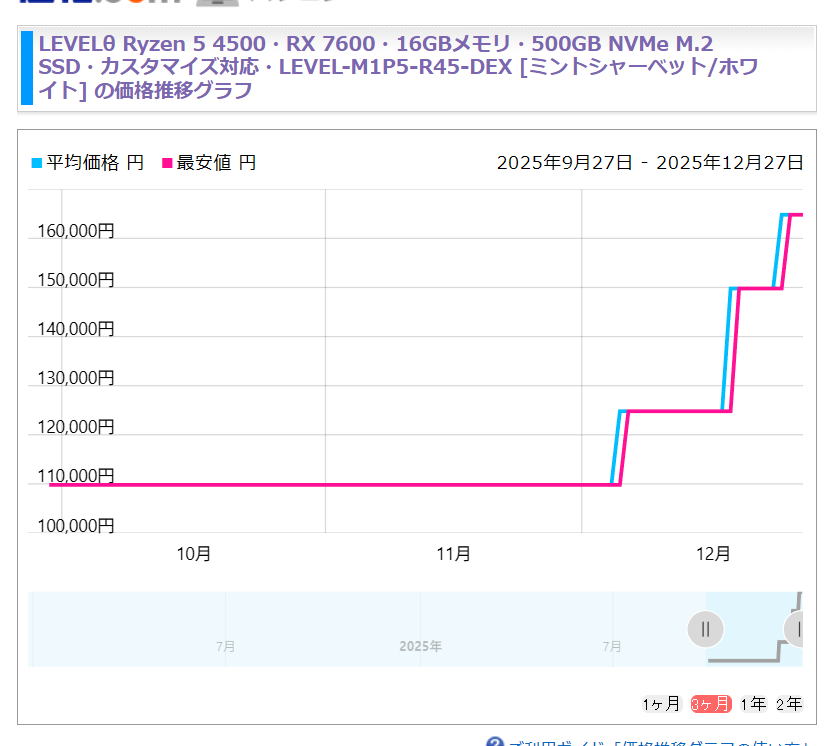Screen dimensions: 837x746
Task: Click the right range handle at navigator edge
Action: point(798,629)
